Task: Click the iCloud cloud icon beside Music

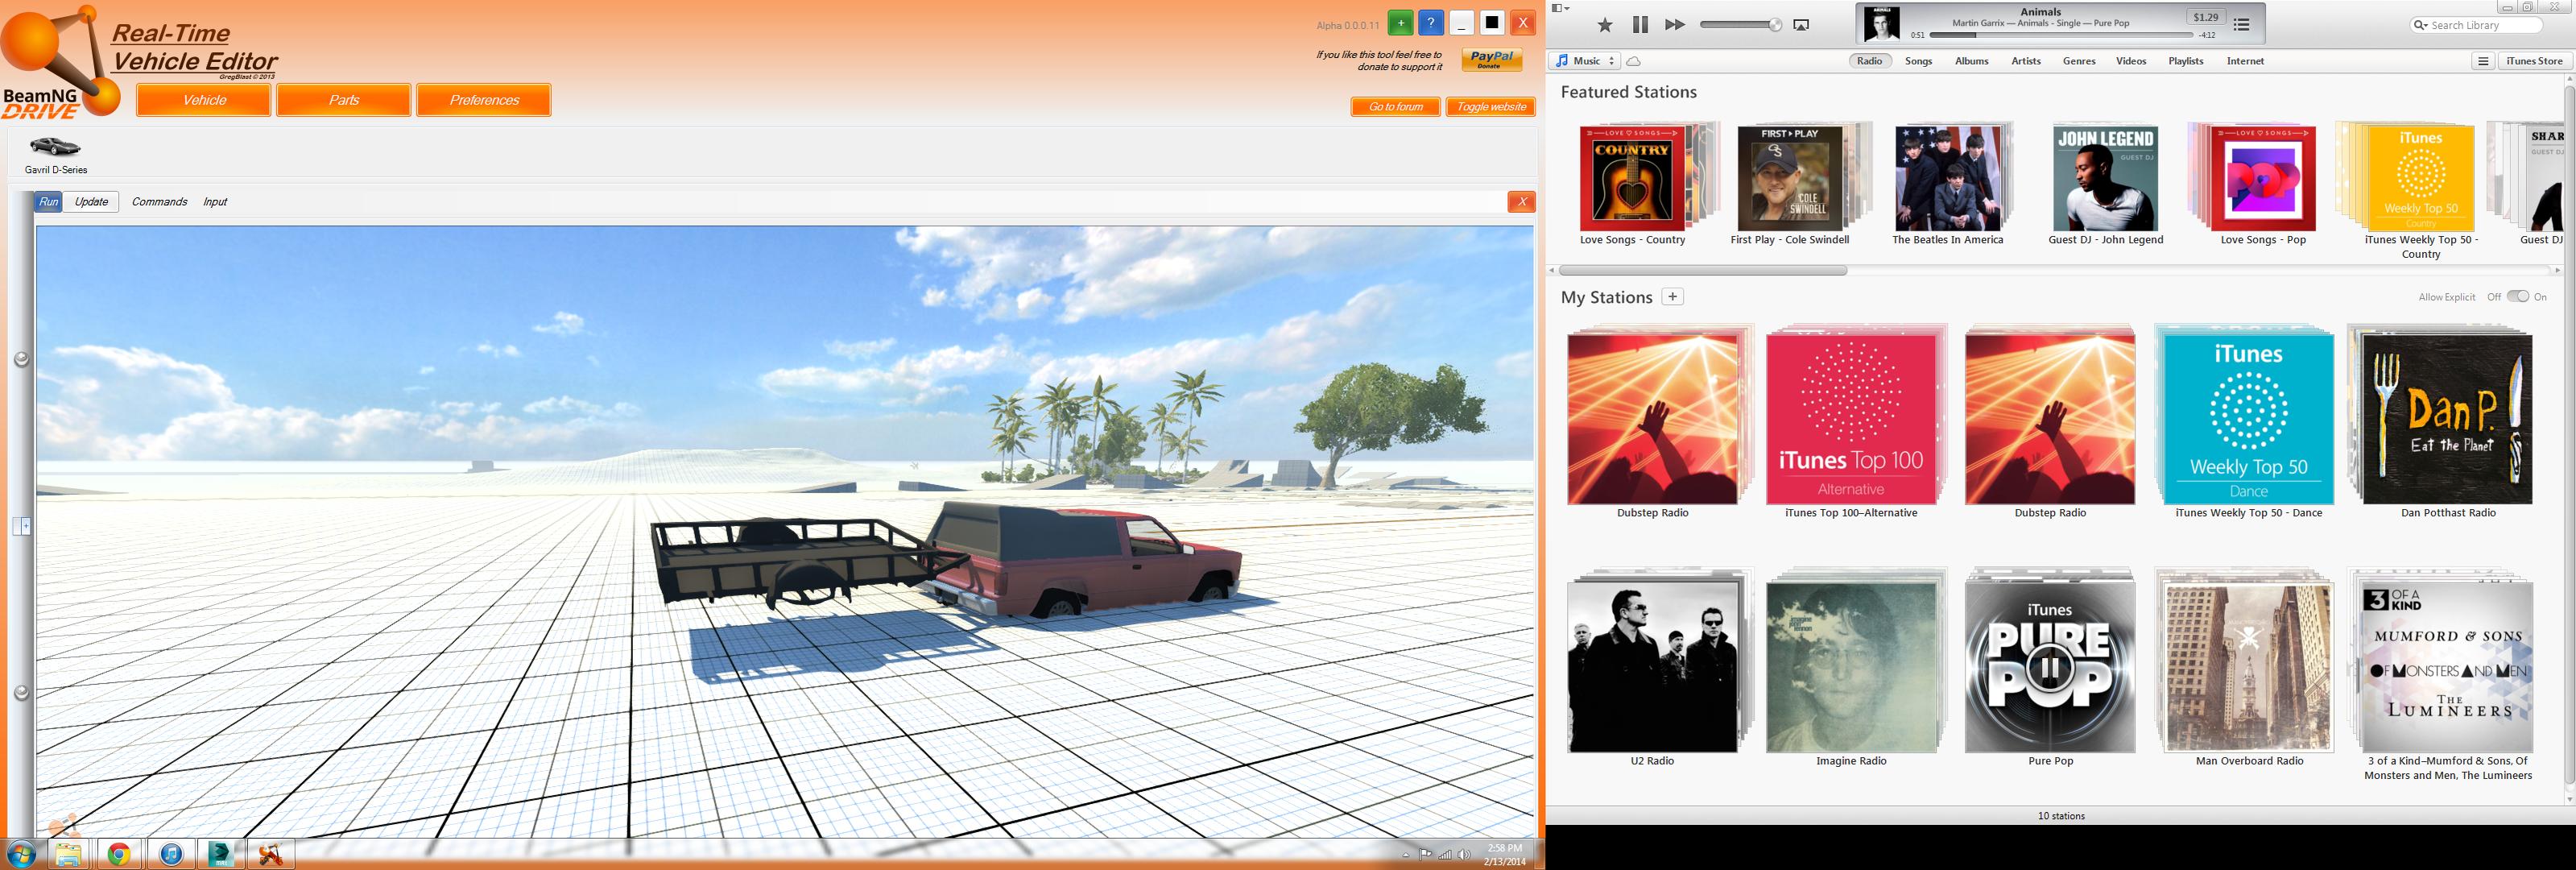Action: [x=1633, y=61]
